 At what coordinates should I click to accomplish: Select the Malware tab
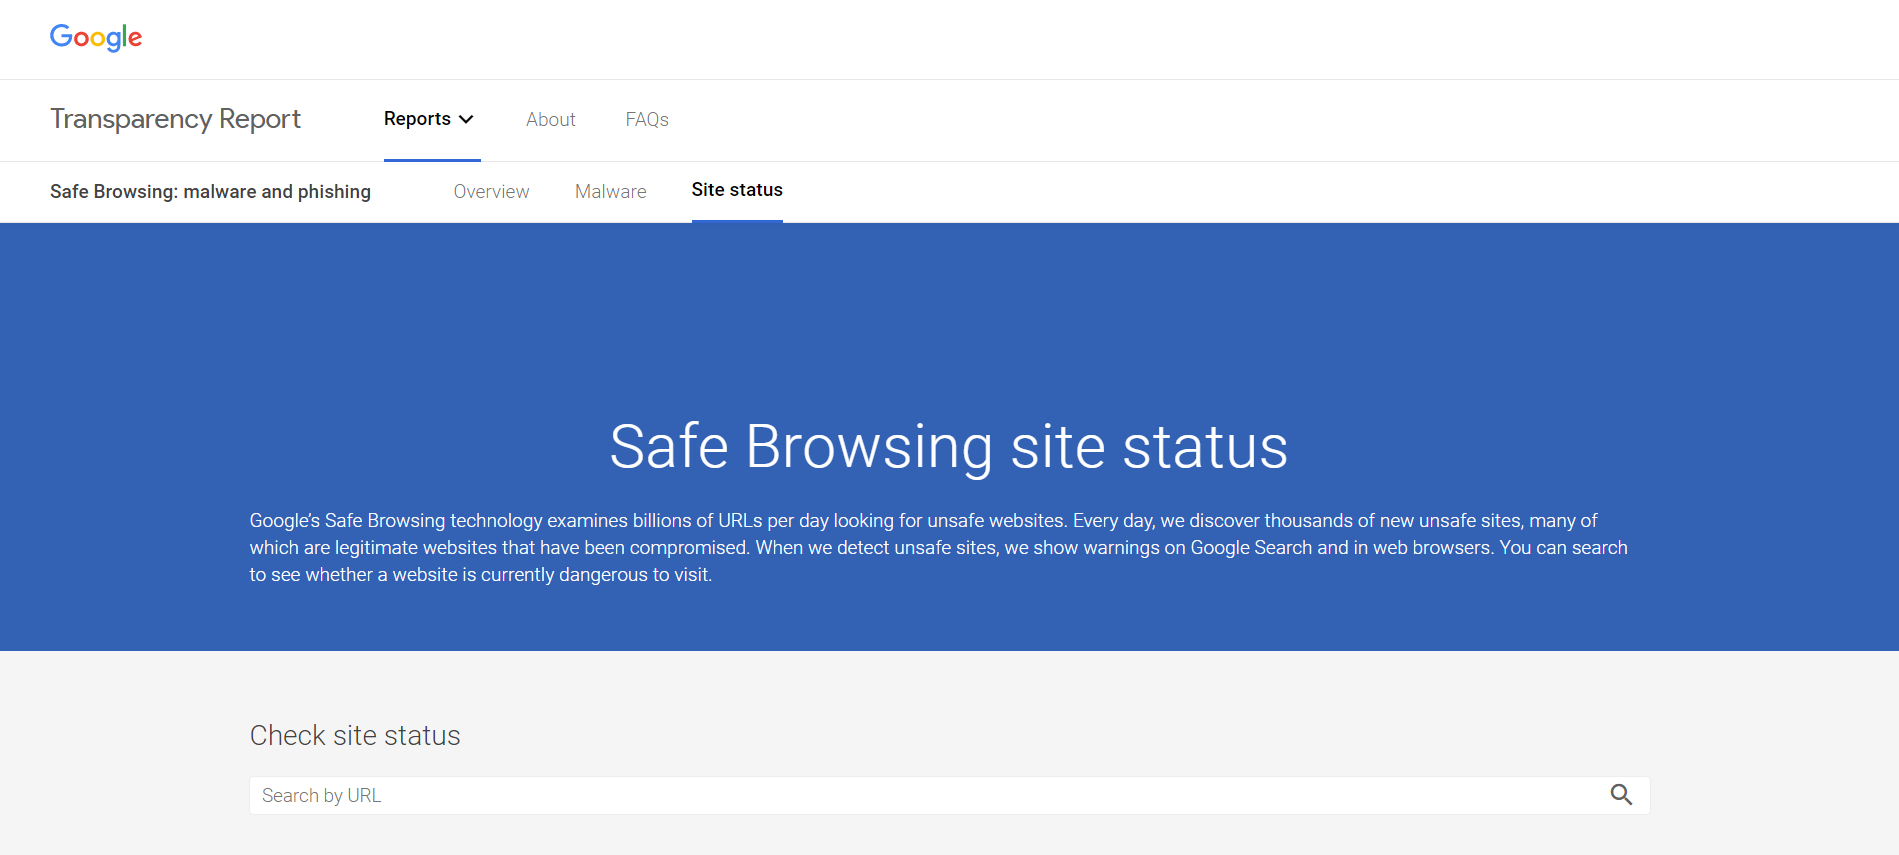[610, 192]
